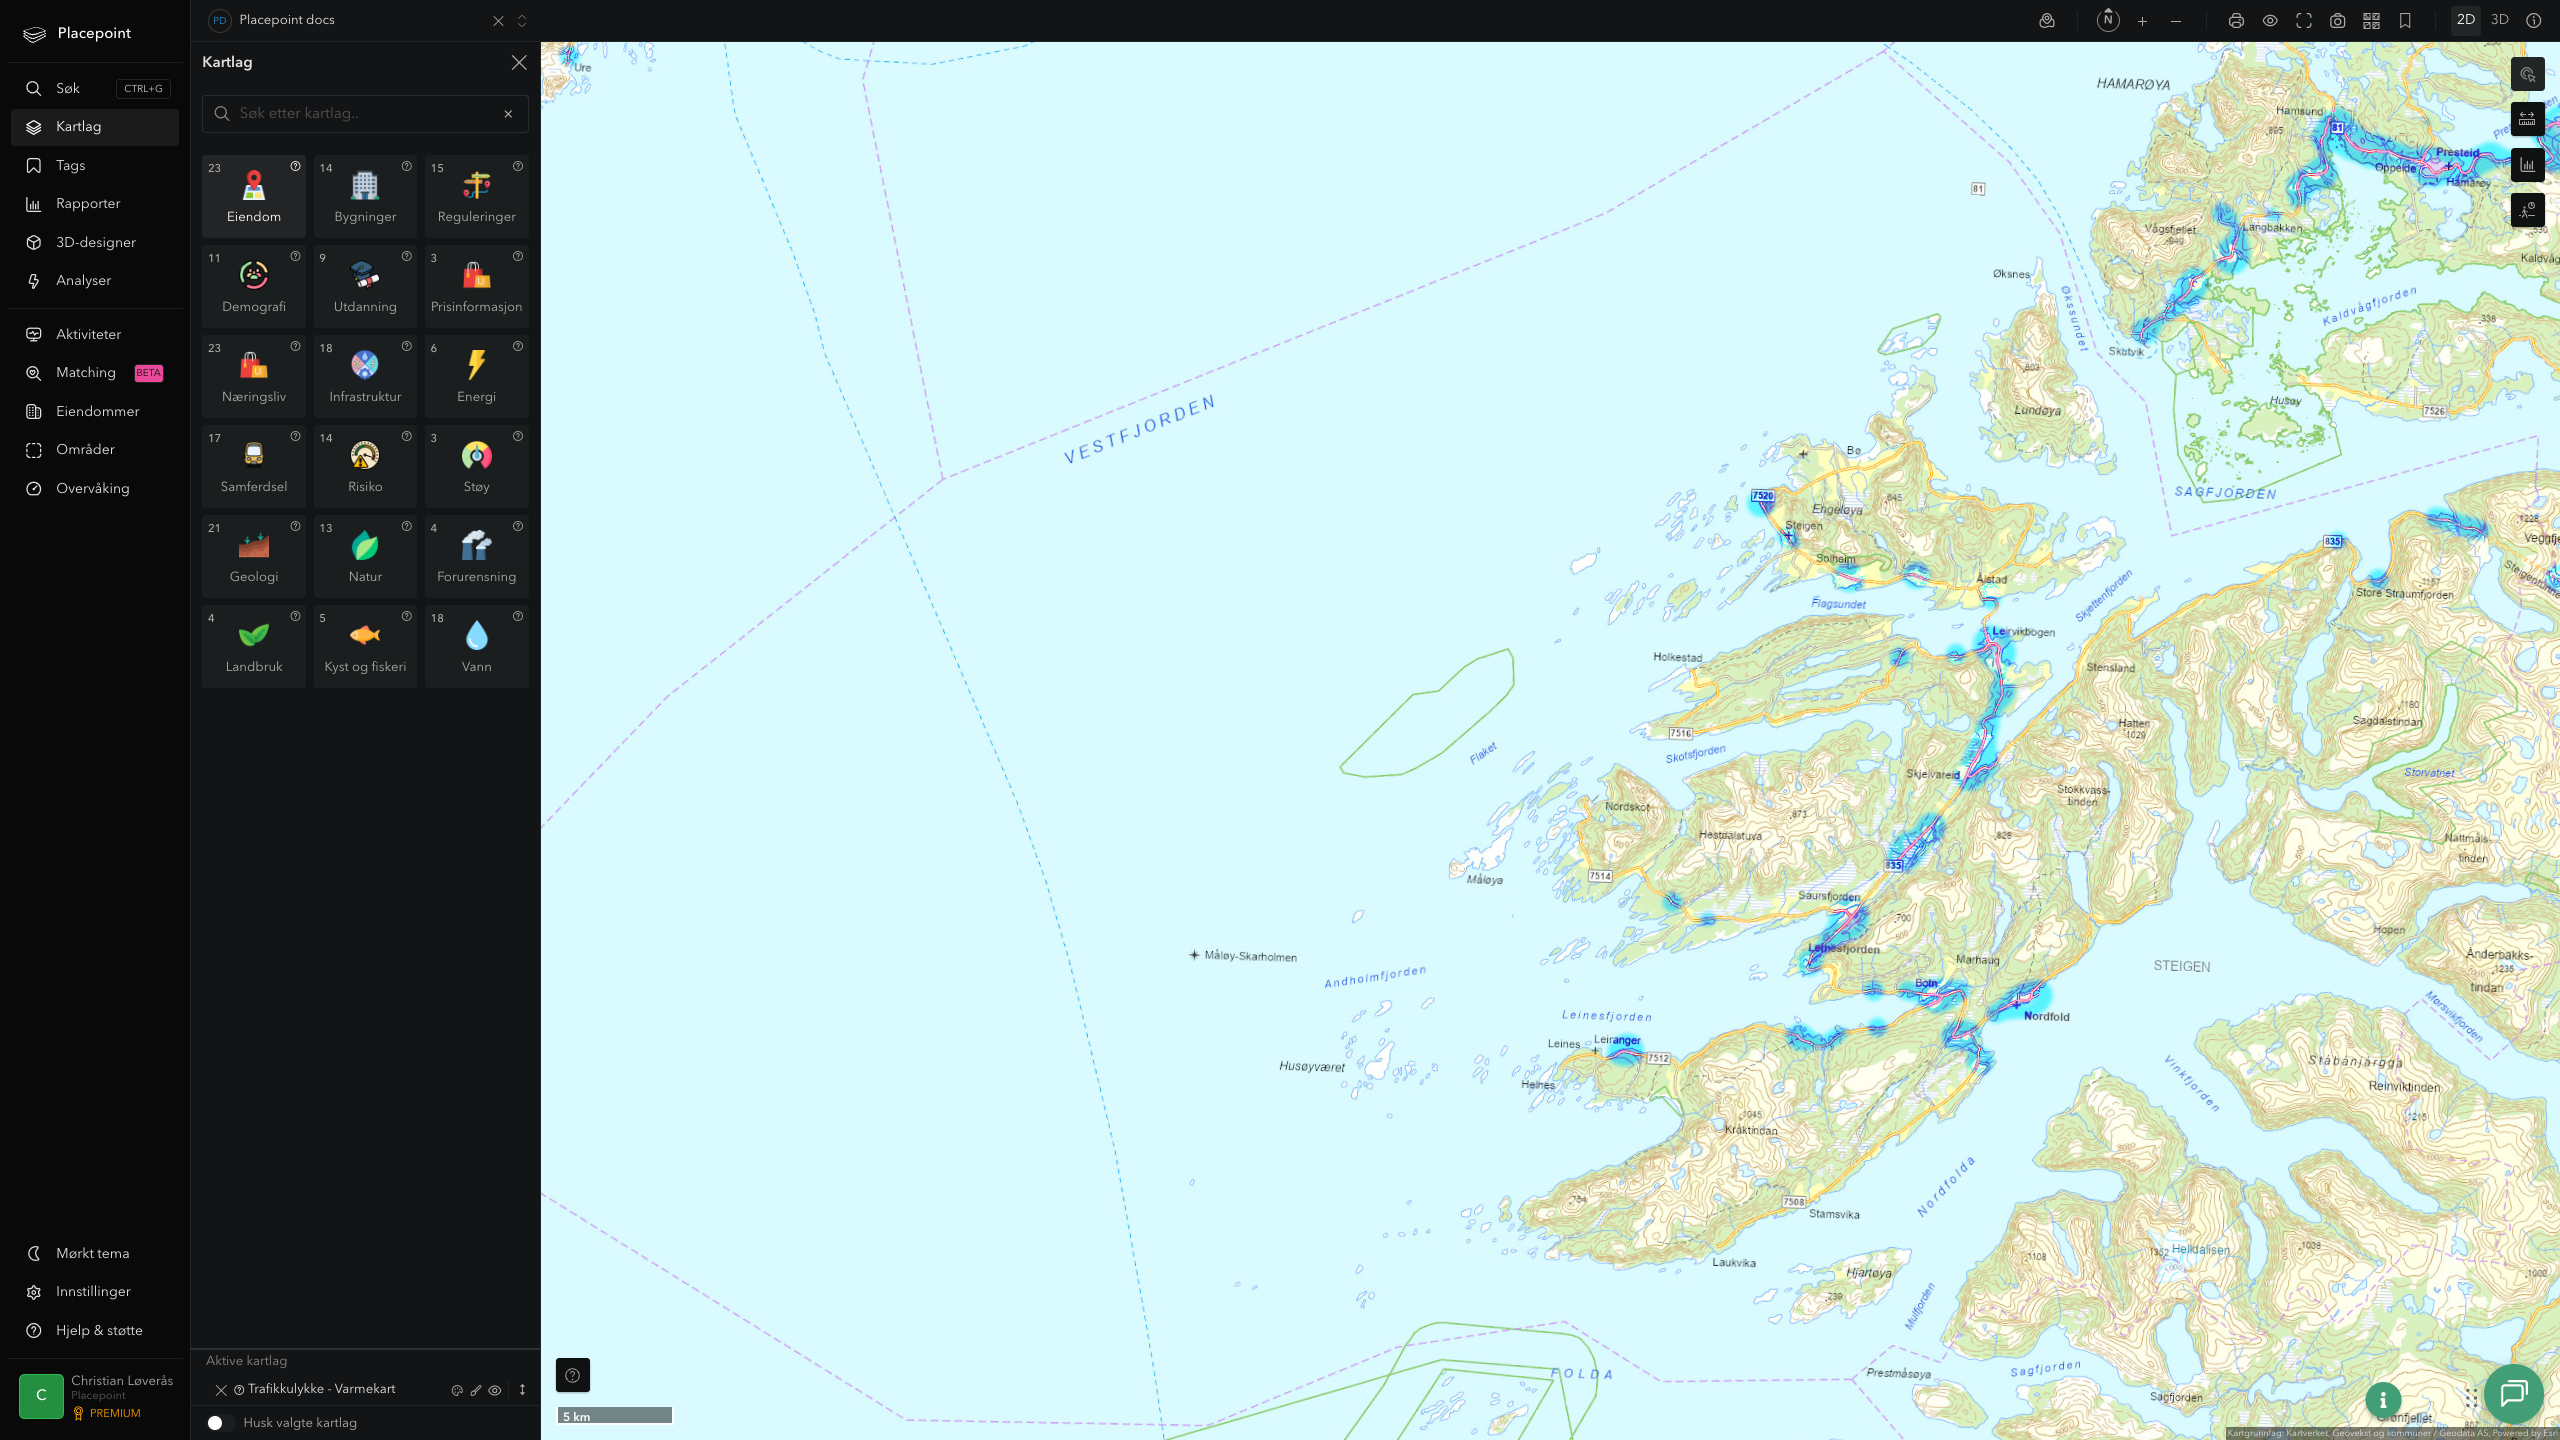This screenshot has height=1440, width=2560.
Task: Open the measure ruler tool on map
Action: point(2527,119)
